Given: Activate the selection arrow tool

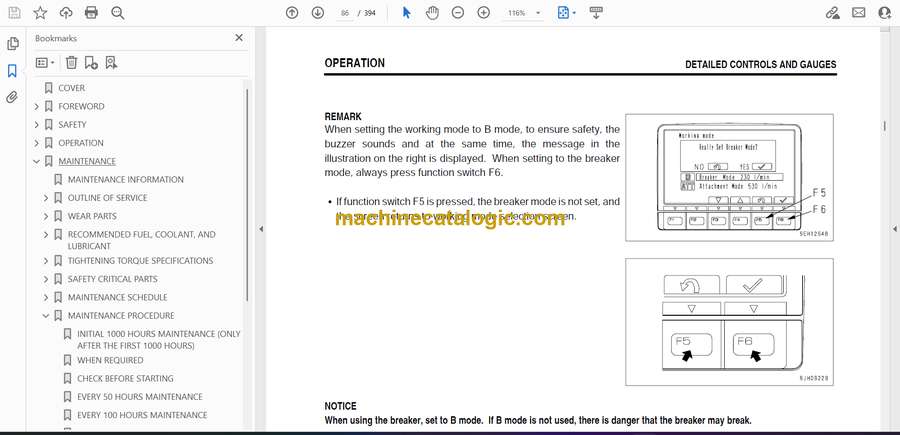Looking at the screenshot, I should click(406, 13).
